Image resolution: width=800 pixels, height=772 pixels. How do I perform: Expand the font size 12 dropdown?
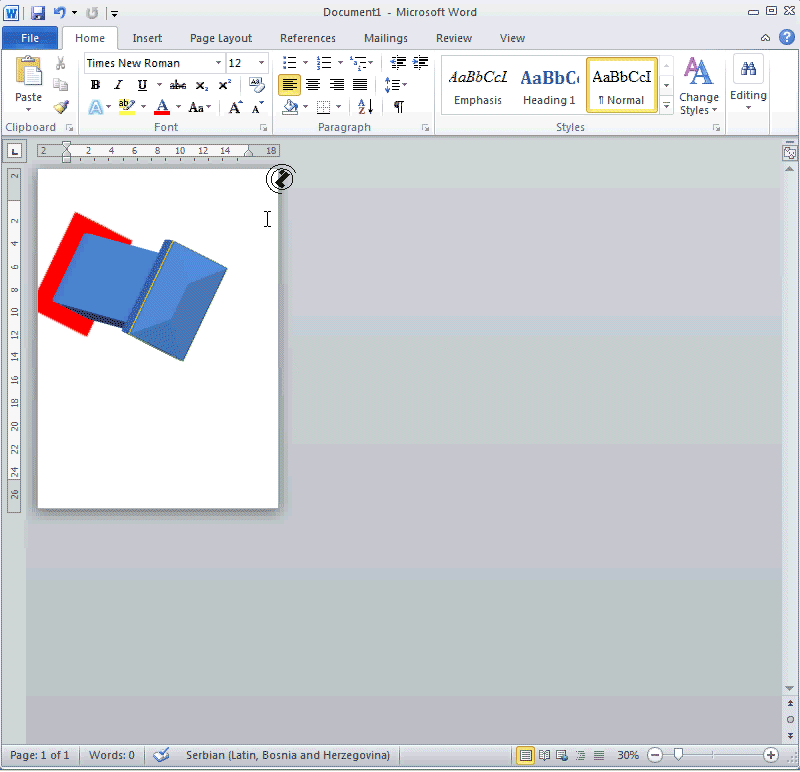click(x=262, y=63)
